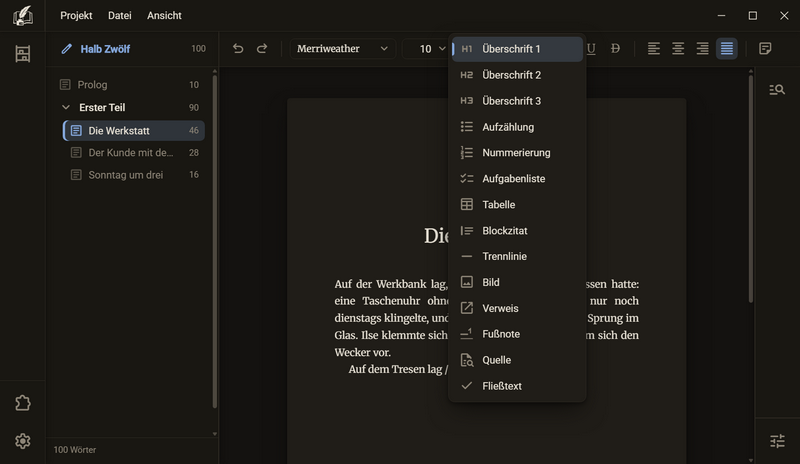Redo the last action
800x464 pixels.
point(262,48)
